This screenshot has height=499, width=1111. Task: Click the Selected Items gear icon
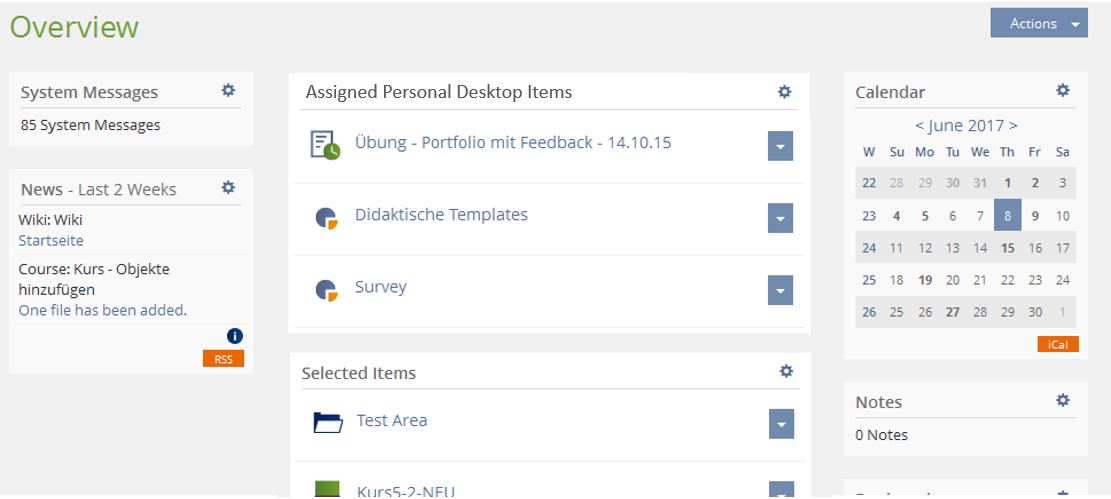click(x=786, y=372)
